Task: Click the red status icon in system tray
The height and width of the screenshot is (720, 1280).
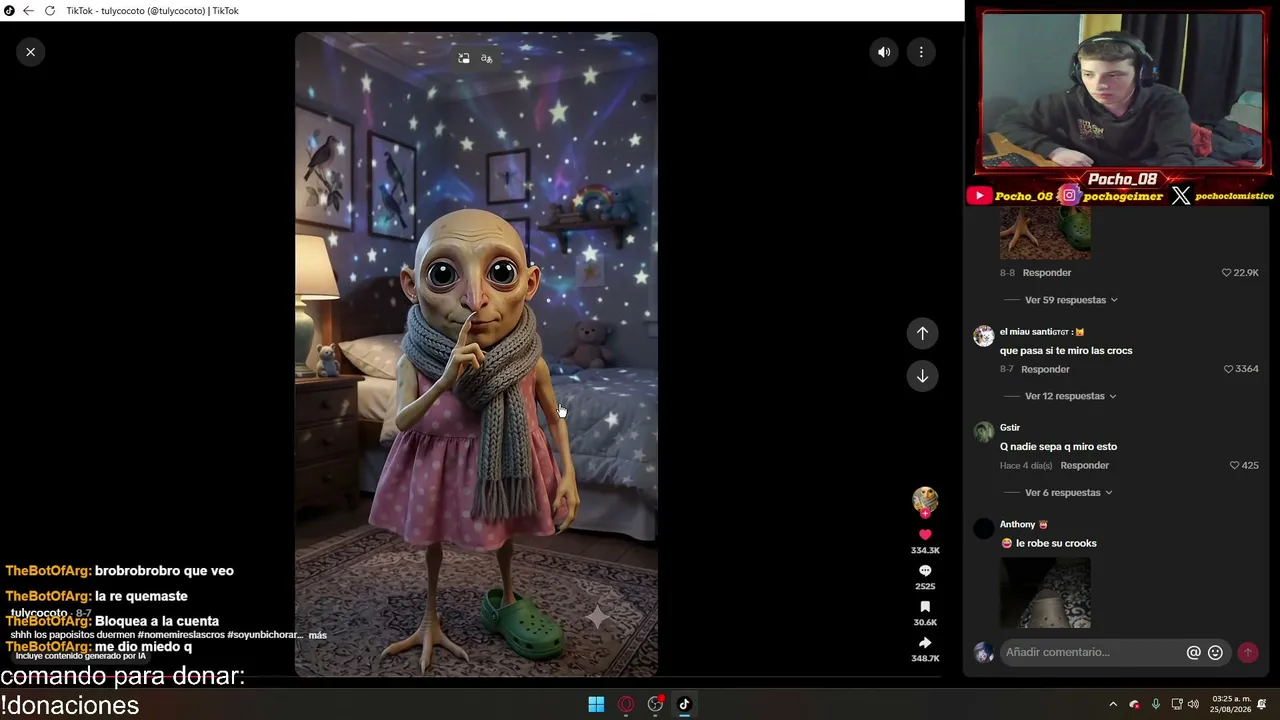Action: click(x=1134, y=704)
